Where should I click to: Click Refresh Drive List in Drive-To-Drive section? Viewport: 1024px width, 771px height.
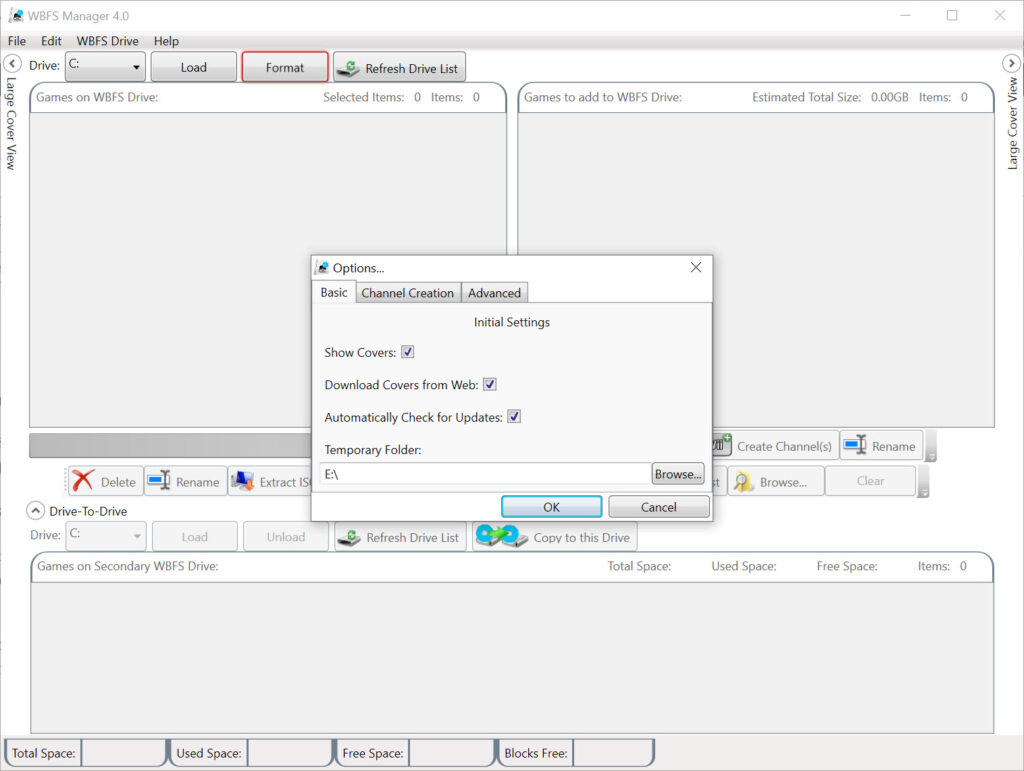[x=400, y=537]
